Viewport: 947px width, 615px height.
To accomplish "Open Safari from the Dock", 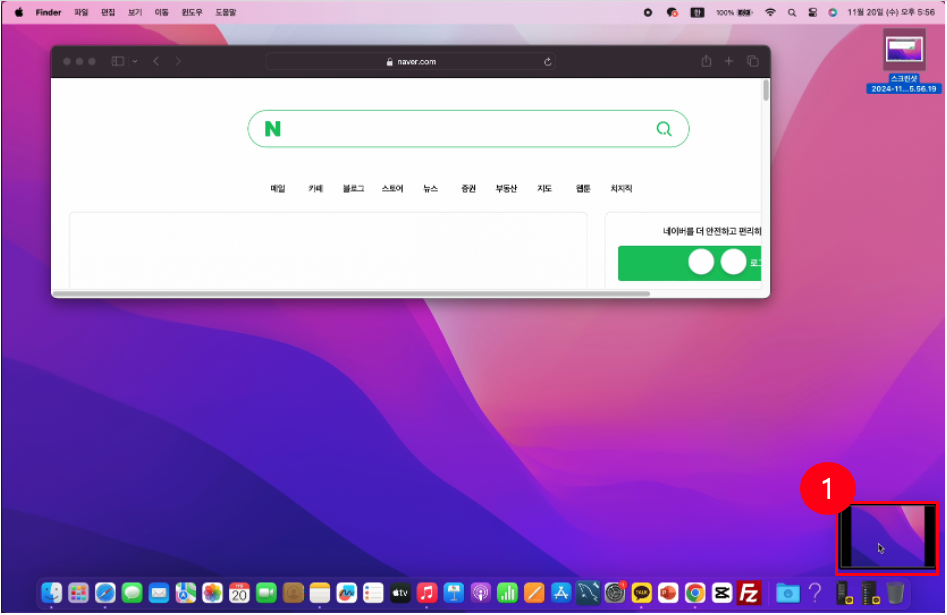I will 105,593.
